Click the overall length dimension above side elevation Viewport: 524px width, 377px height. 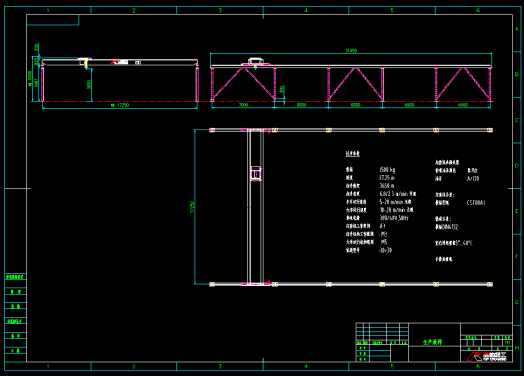pyautogui.click(x=351, y=51)
